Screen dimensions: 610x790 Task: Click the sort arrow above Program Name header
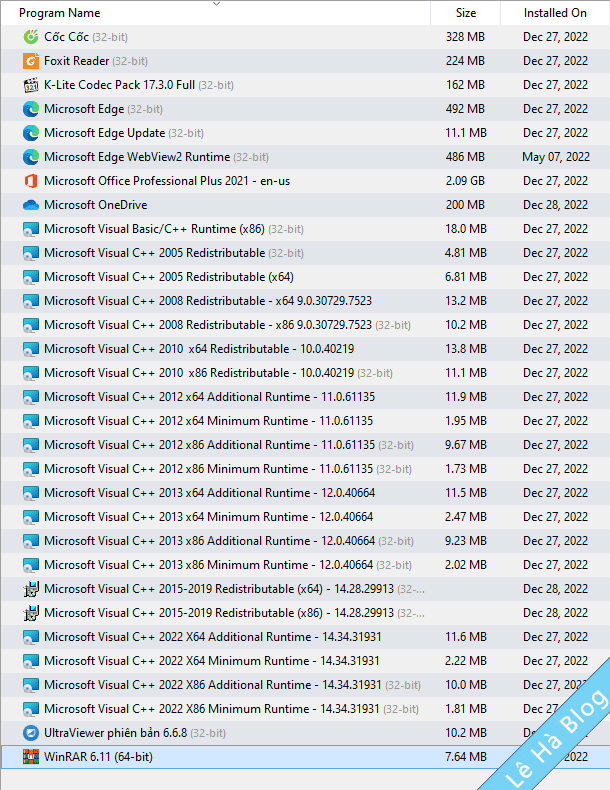pyautogui.click(x=217, y=4)
